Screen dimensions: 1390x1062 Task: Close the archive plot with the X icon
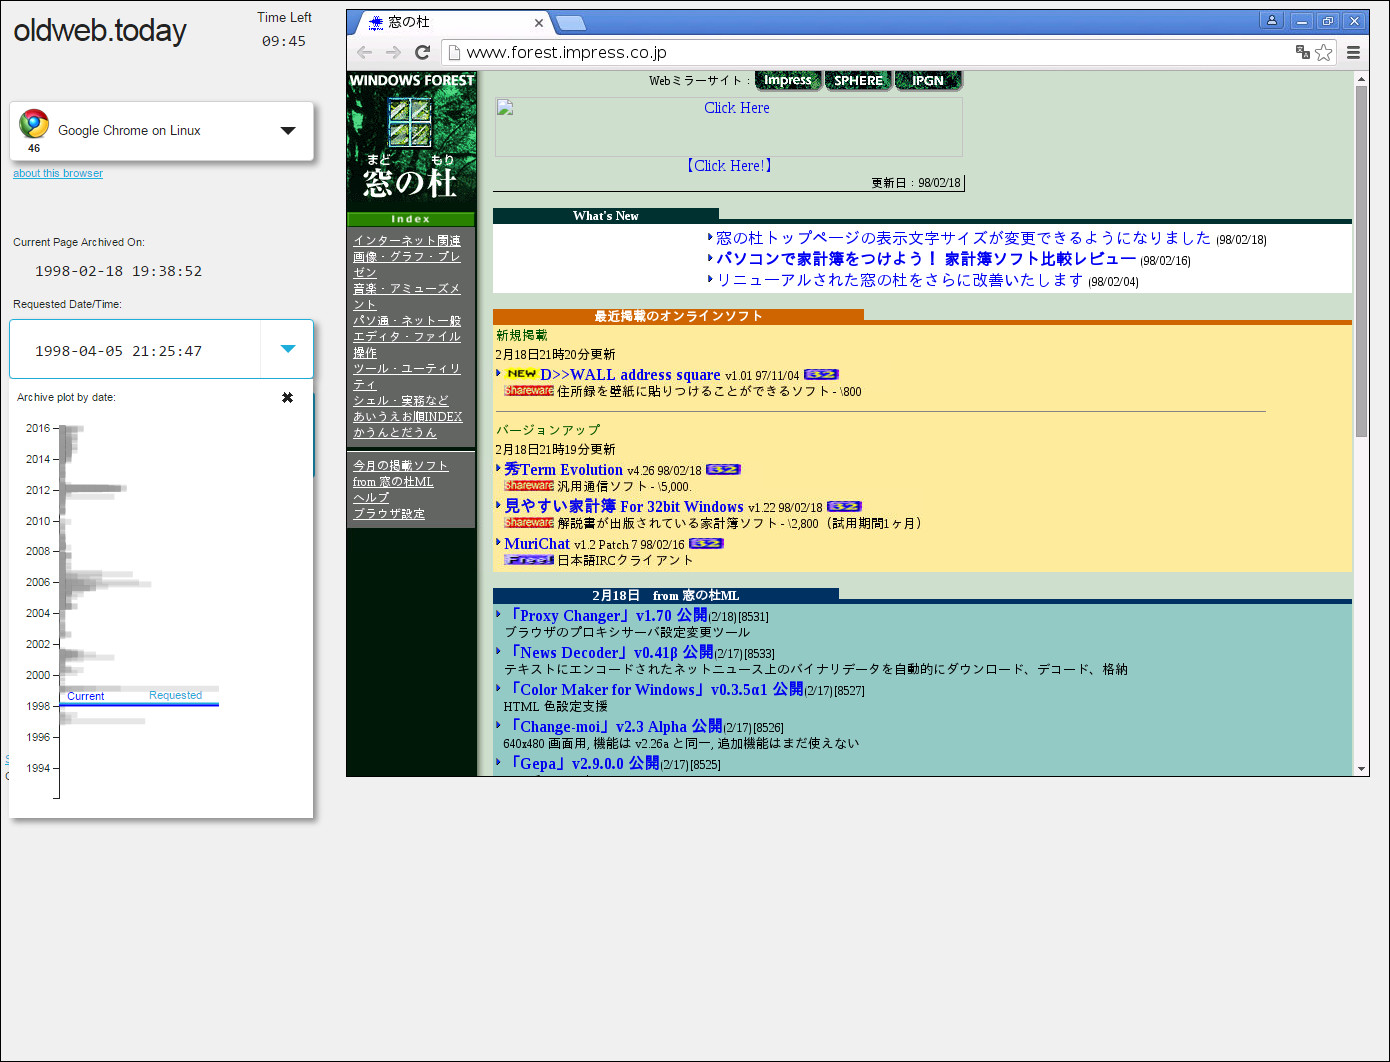[x=288, y=397]
